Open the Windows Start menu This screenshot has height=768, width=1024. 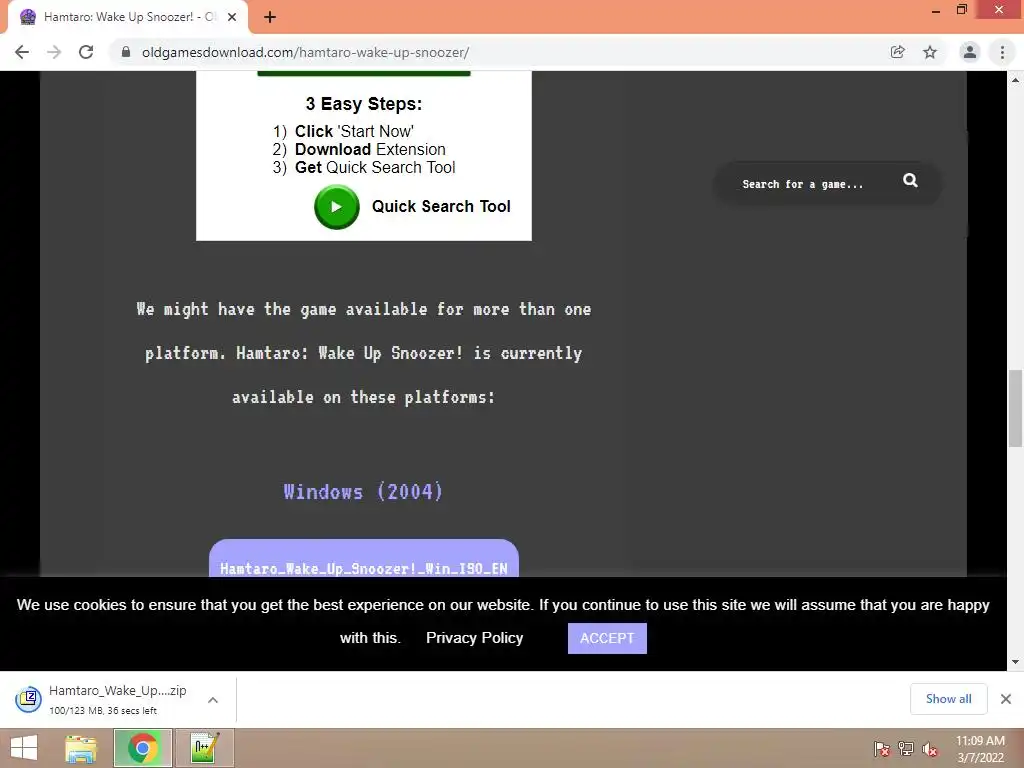point(24,748)
